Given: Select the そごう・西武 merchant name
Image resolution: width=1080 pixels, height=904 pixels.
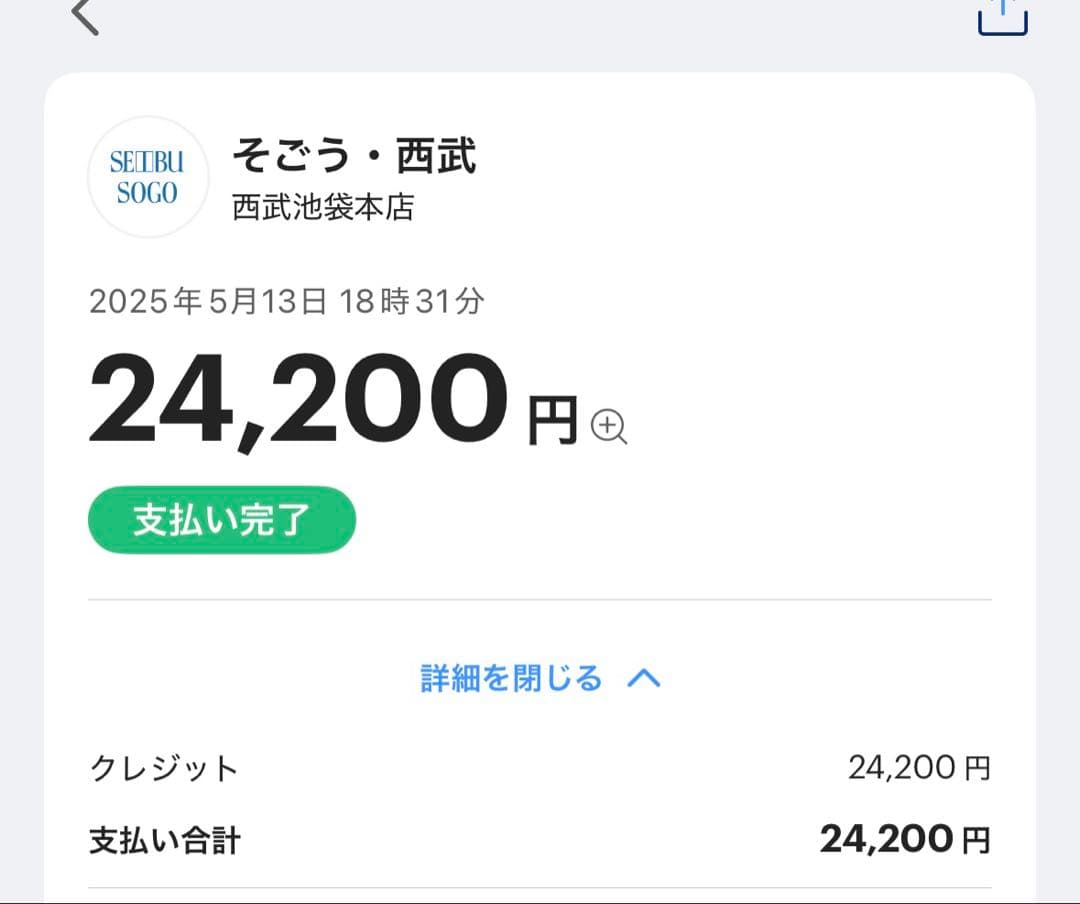Looking at the screenshot, I should point(354,157).
